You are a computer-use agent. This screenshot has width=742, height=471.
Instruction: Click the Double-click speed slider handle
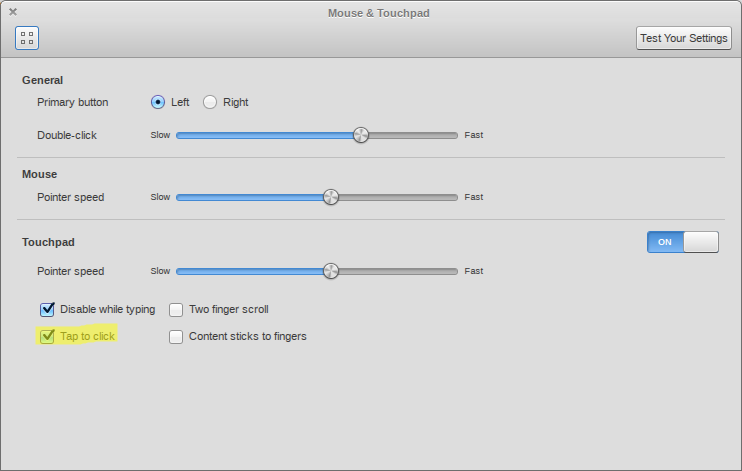click(x=361, y=135)
